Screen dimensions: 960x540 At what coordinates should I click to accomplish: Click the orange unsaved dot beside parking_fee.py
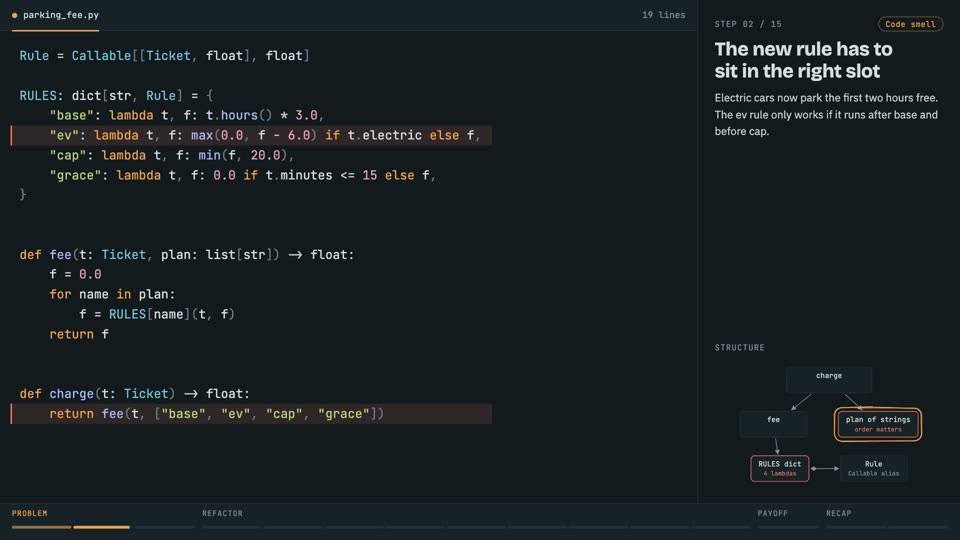[x=15, y=15]
